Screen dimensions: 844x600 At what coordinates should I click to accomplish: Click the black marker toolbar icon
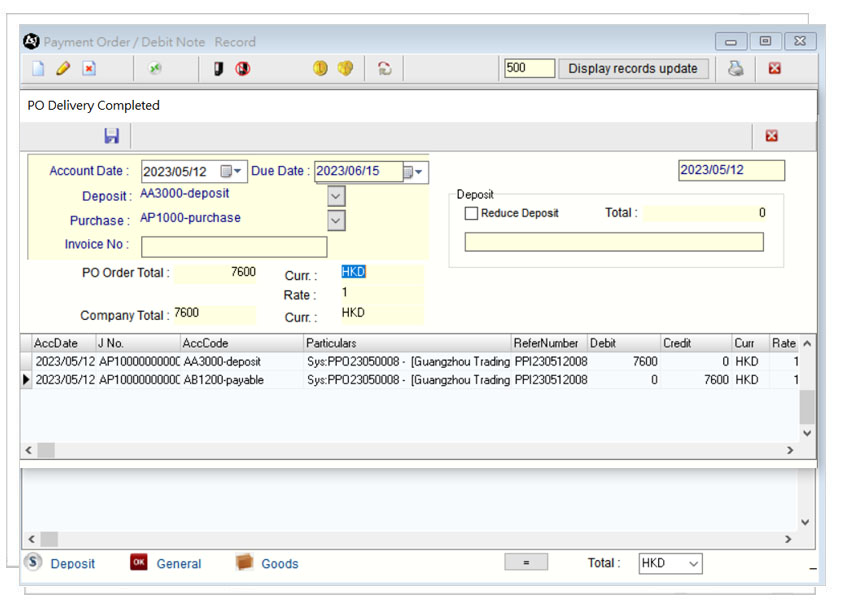tap(219, 68)
